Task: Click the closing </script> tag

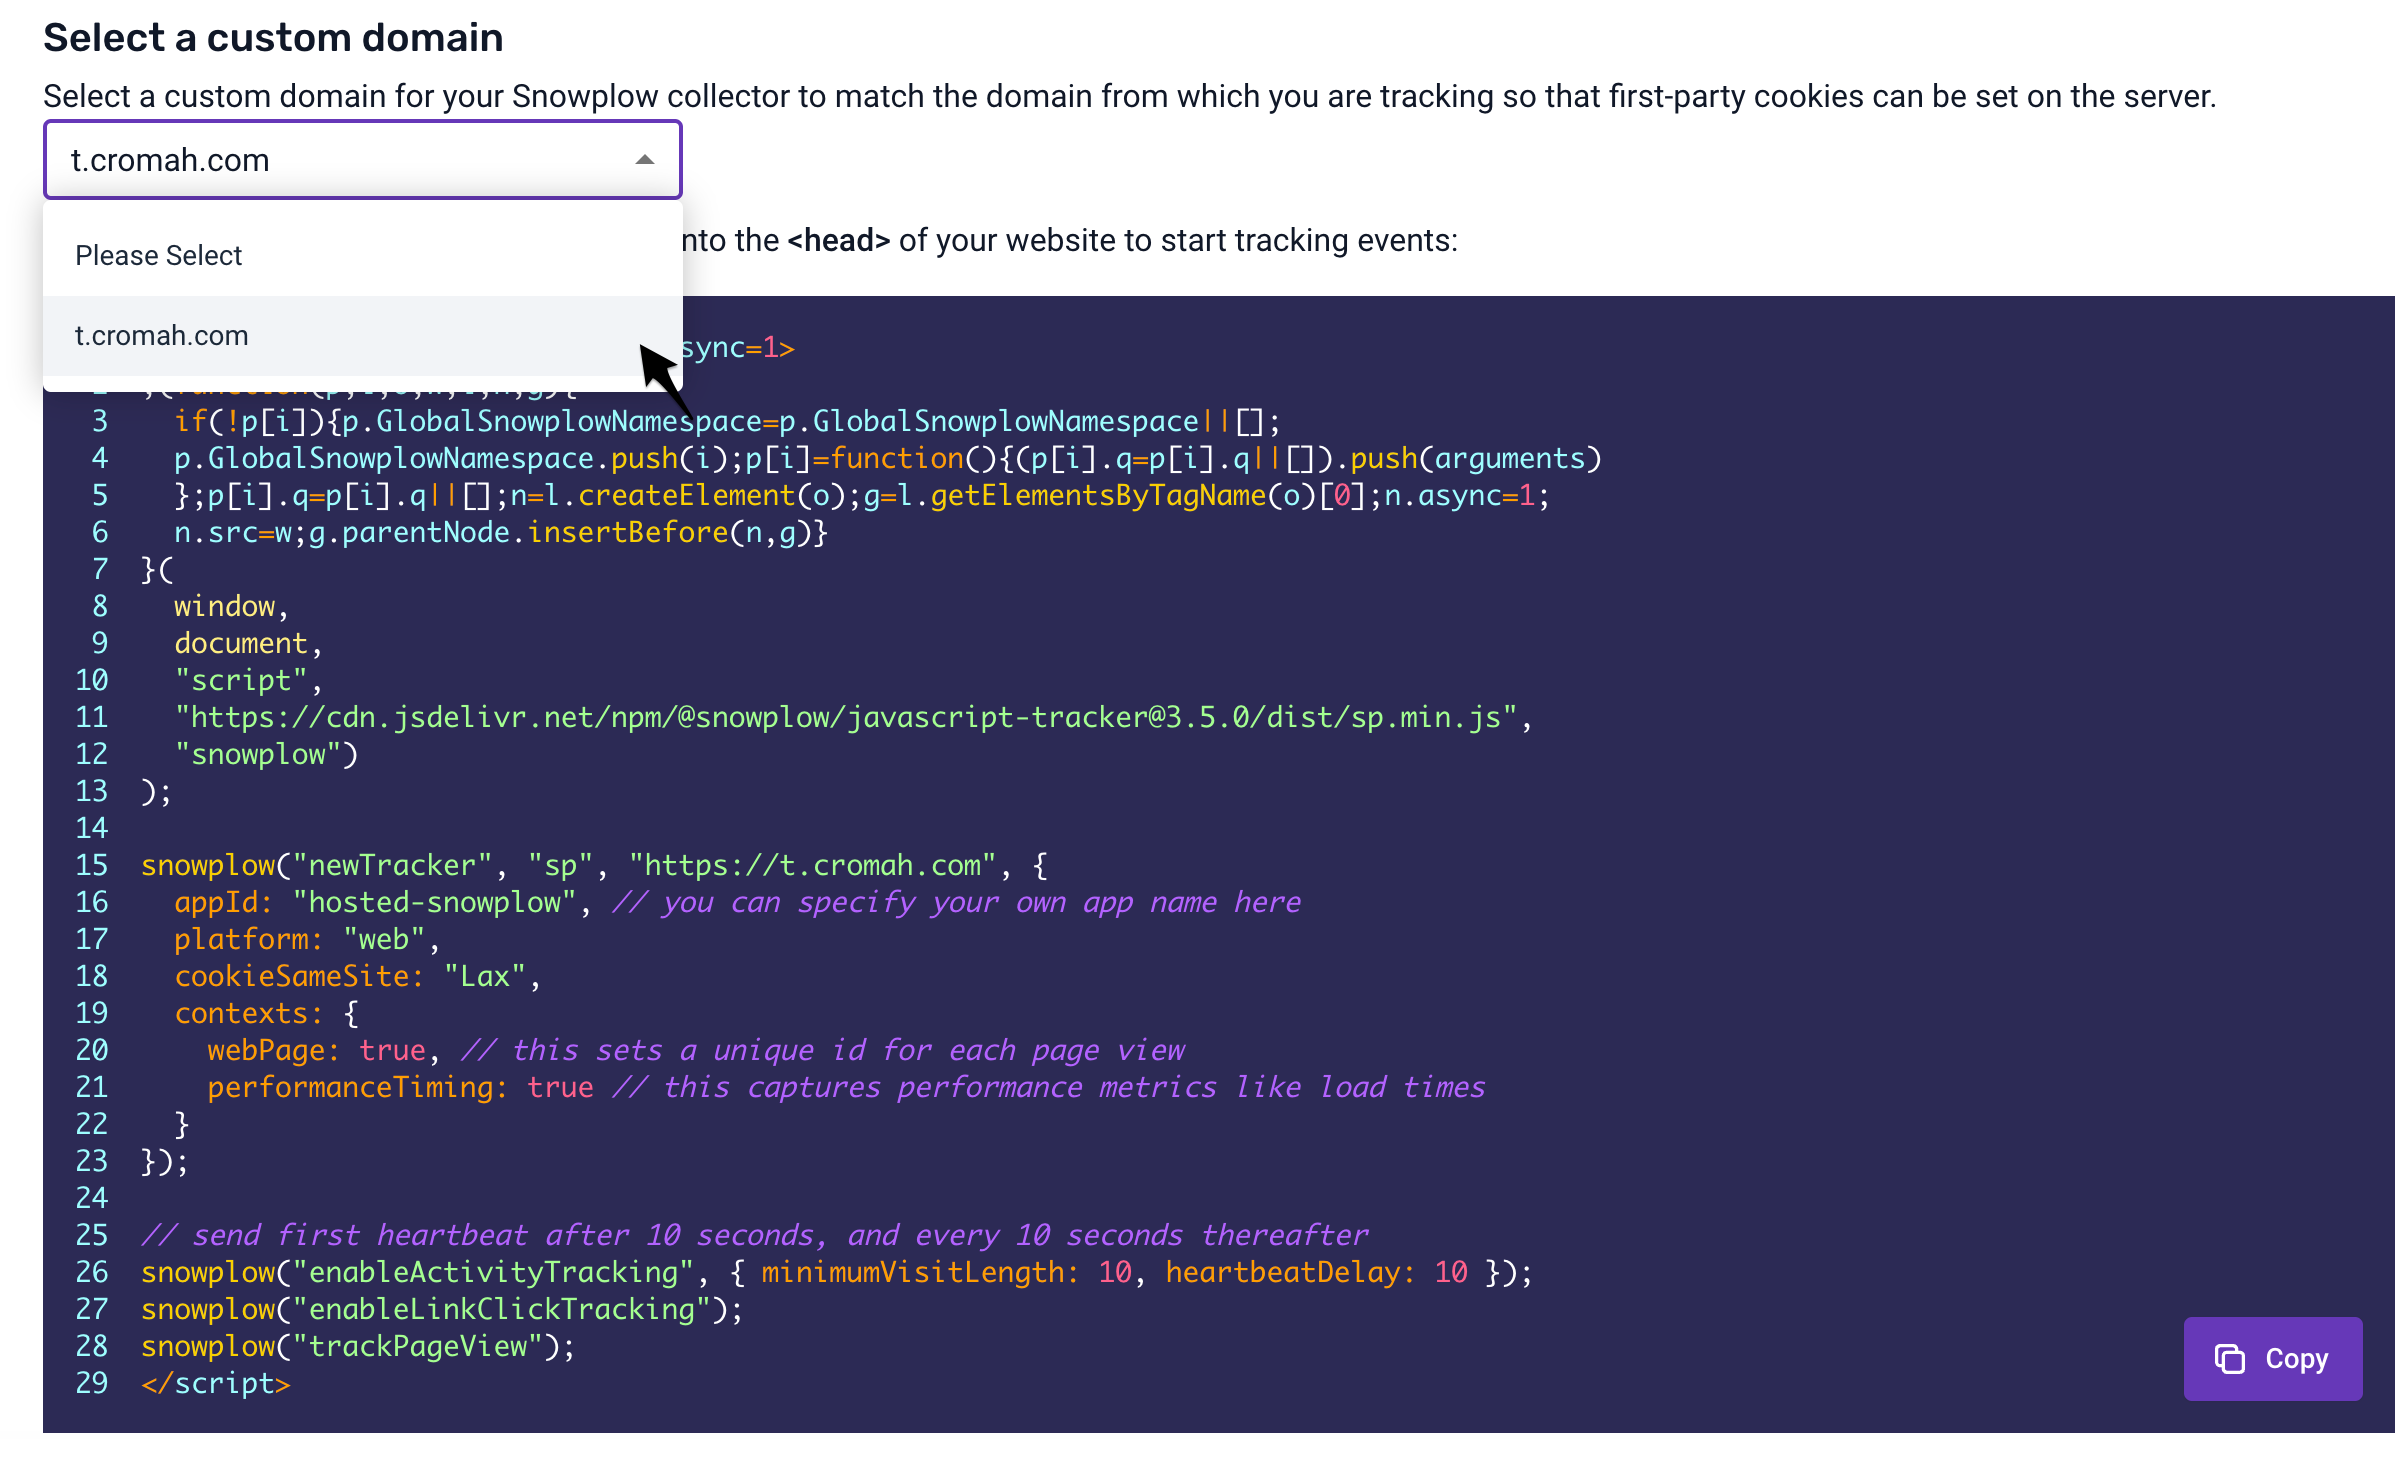Action: coord(215,1383)
